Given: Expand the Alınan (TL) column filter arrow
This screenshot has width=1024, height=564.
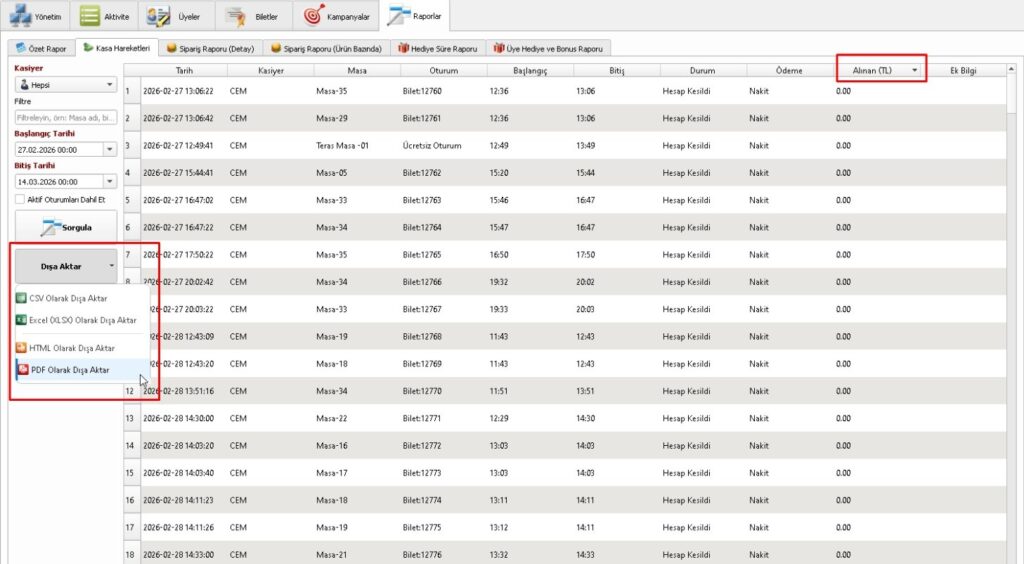Looking at the screenshot, I should (915, 70).
